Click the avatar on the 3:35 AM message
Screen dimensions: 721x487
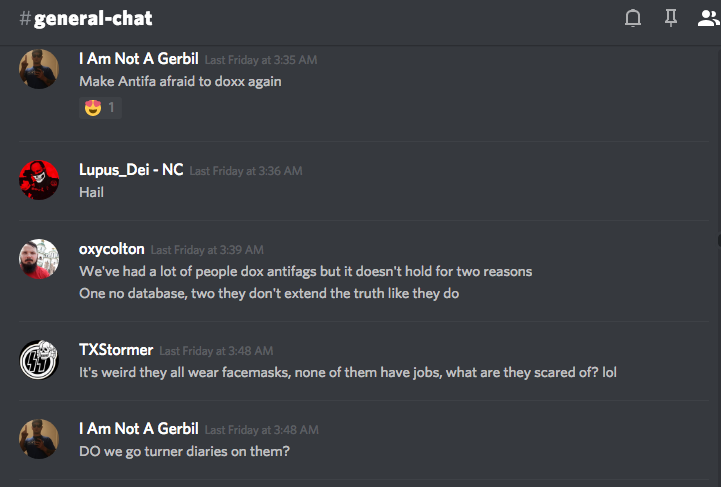coord(39,69)
